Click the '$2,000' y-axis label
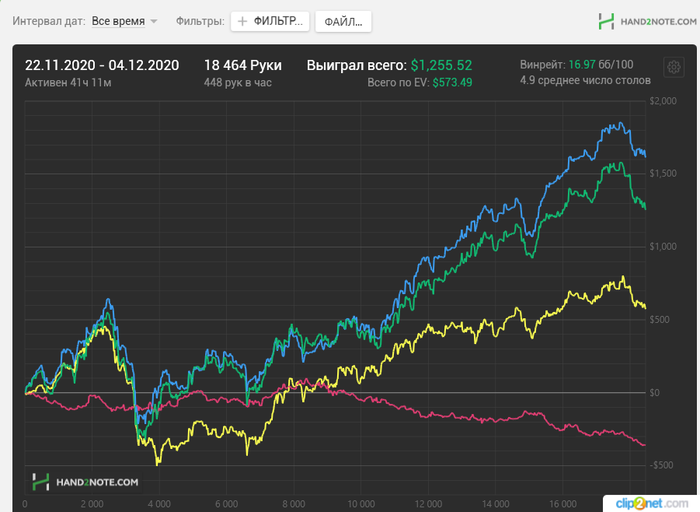700x512 pixels. pyautogui.click(x=663, y=101)
